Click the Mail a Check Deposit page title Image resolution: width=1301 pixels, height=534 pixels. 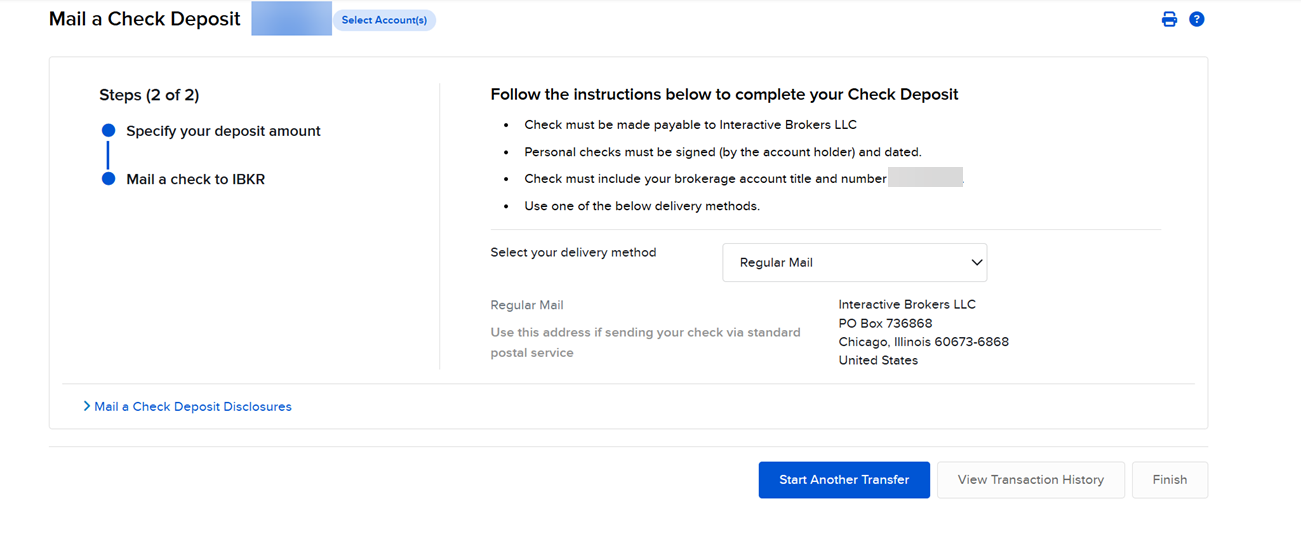[x=145, y=19]
